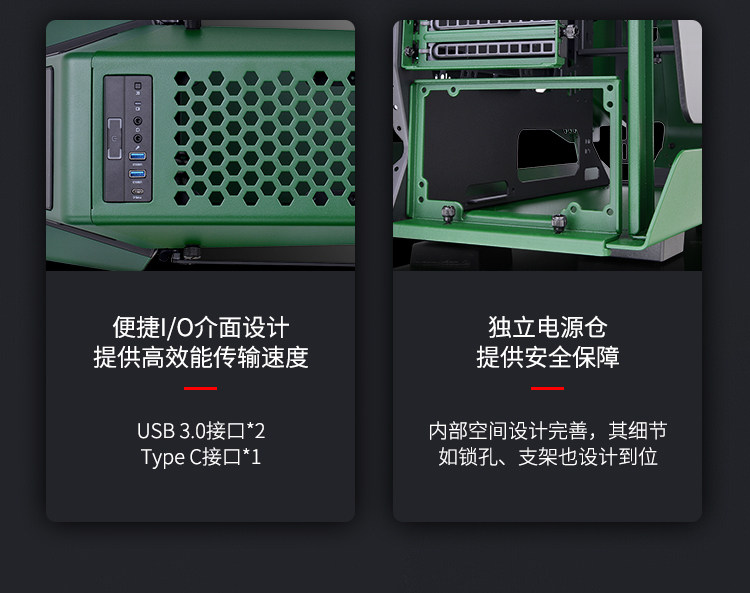Click the power button on I/O panel
The height and width of the screenshot is (593, 750).
tap(114, 139)
